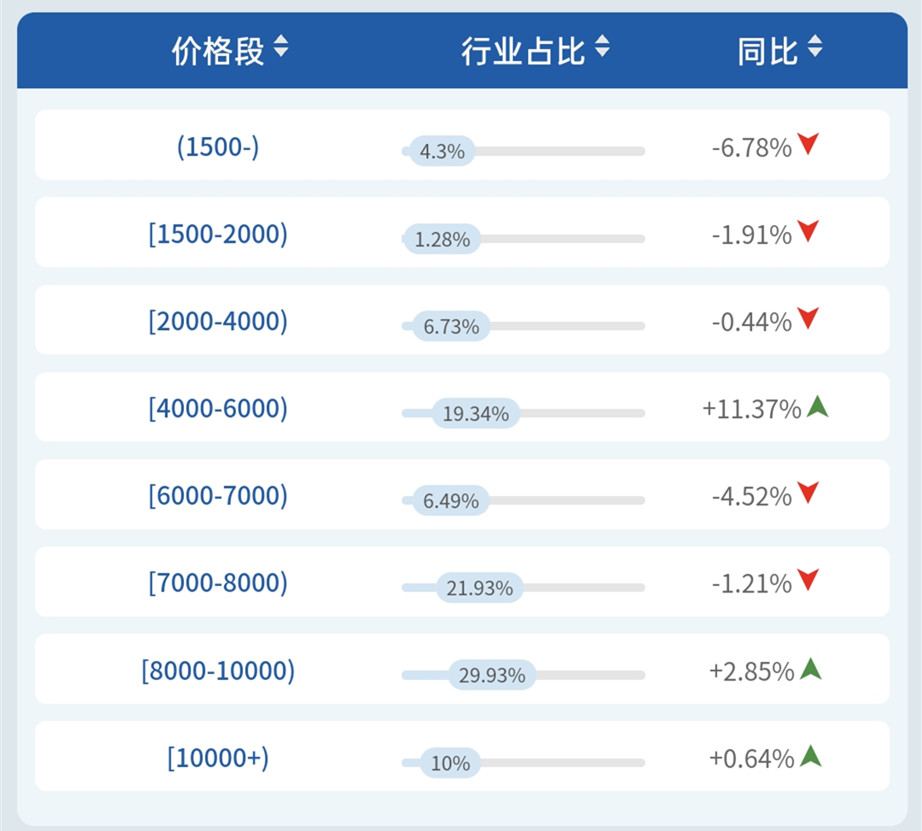Image resolution: width=922 pixels, height=831 pixels.
Task: Select the [8000-10000) price segment label
Action: pyautogui.click(x=218, y=669)
